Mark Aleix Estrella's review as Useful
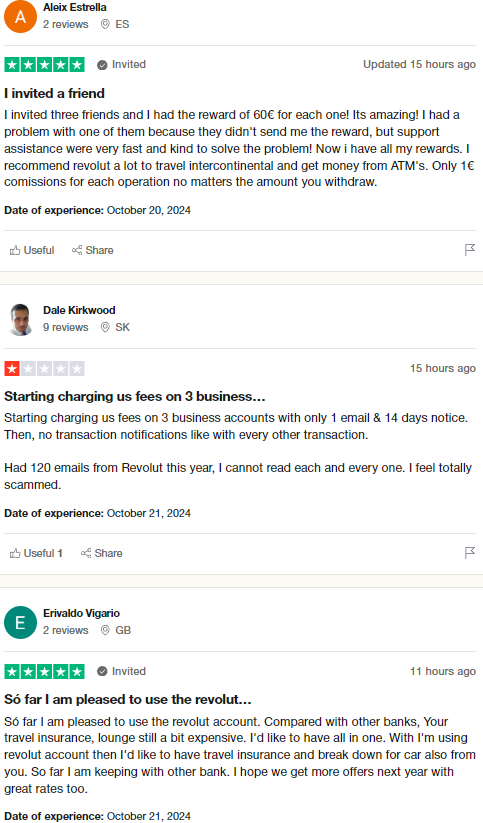Viewport: 483px width, 823px height. (32, 250)
